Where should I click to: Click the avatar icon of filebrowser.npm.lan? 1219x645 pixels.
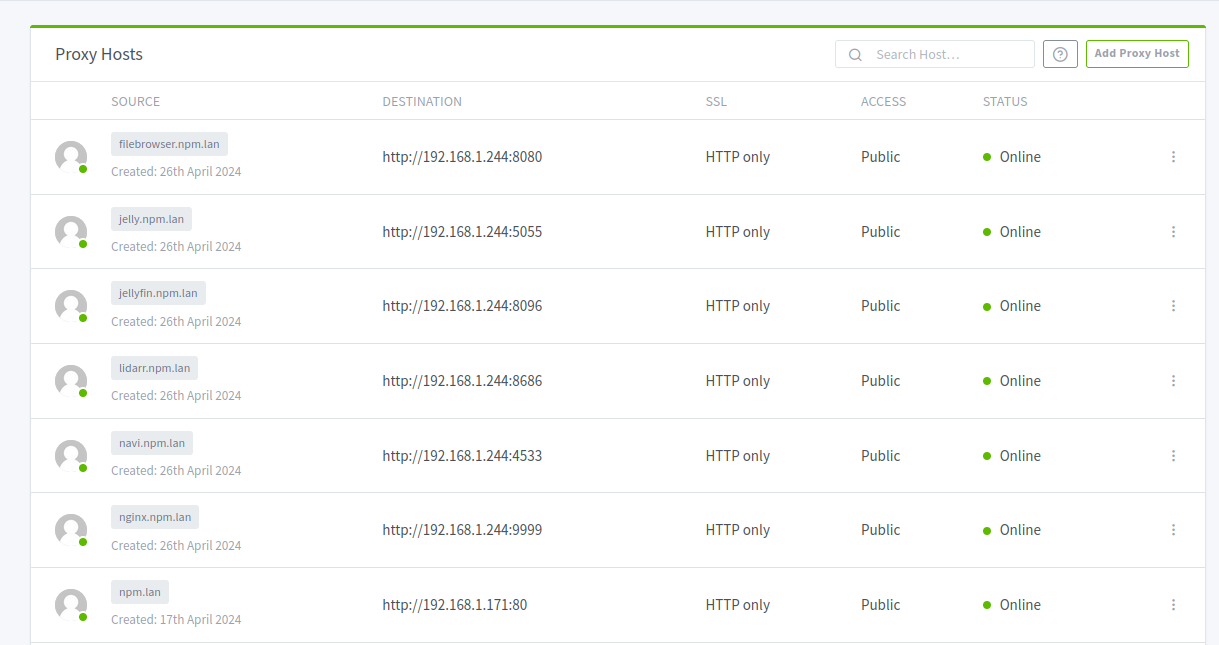pos(71,157)
